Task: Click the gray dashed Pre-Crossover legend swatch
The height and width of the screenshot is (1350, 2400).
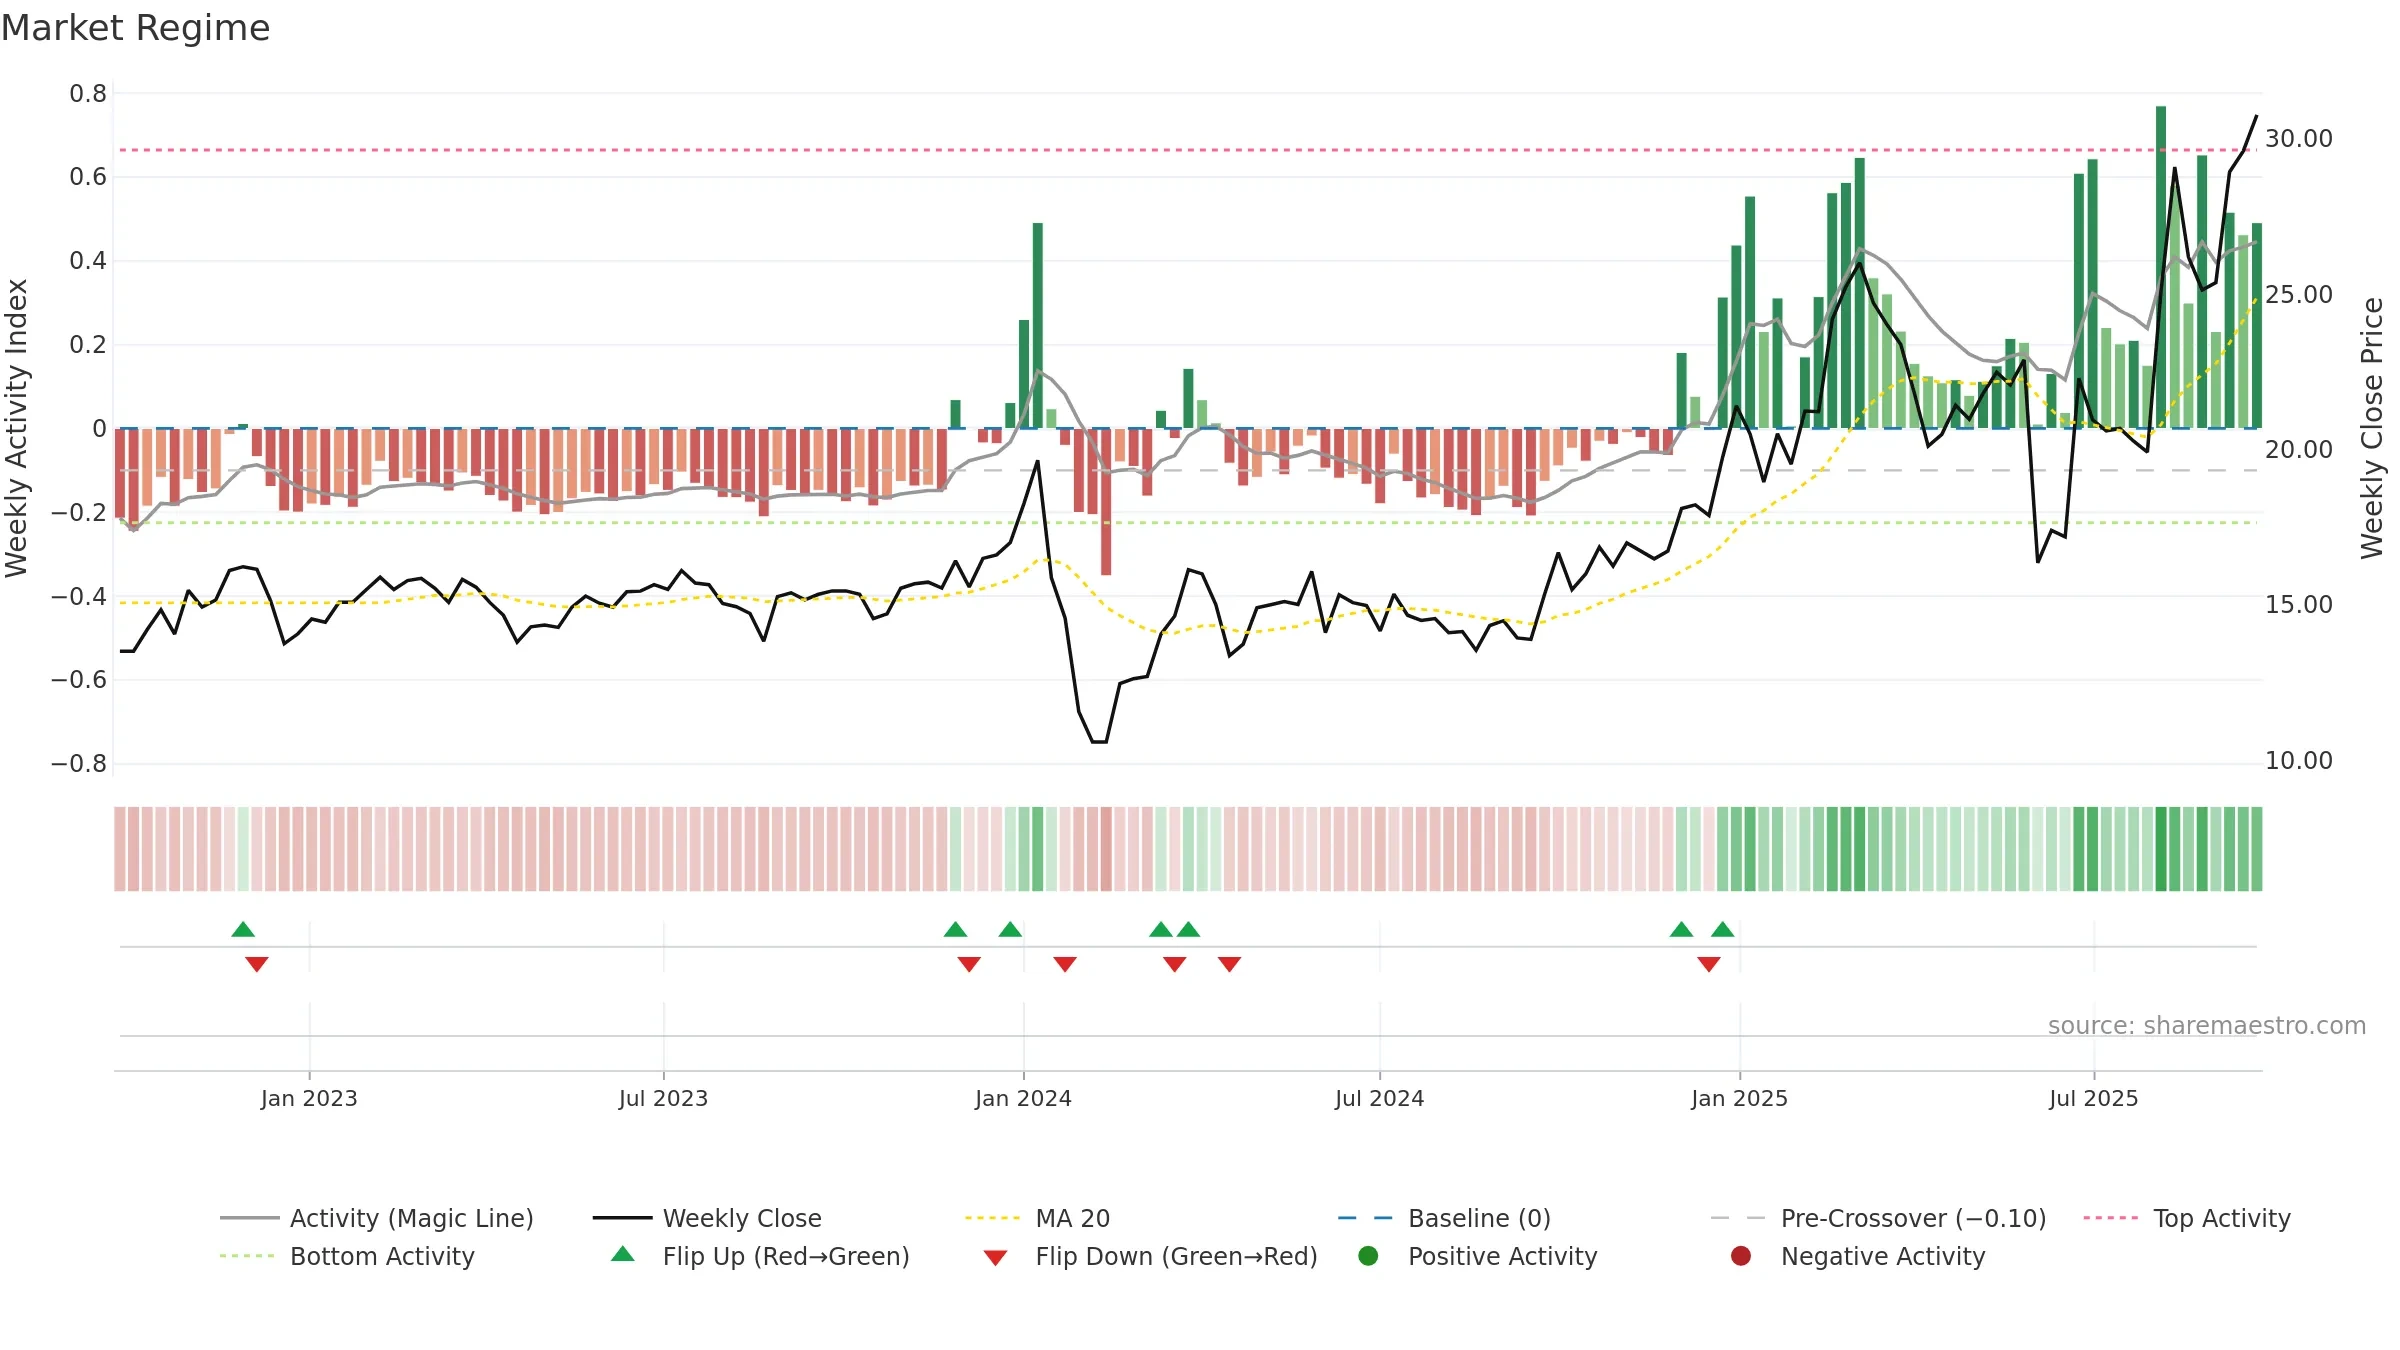Action: pos(1738,1218)
